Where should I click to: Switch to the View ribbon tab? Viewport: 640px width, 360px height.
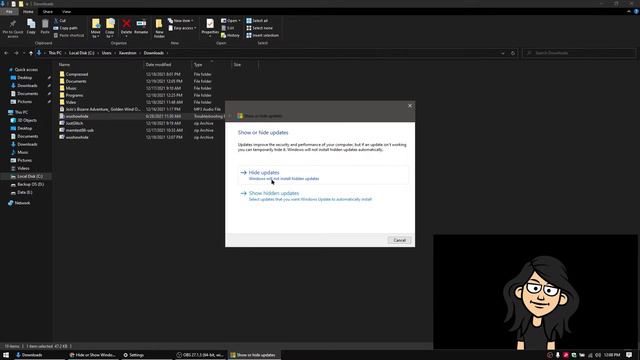(66, 11)
